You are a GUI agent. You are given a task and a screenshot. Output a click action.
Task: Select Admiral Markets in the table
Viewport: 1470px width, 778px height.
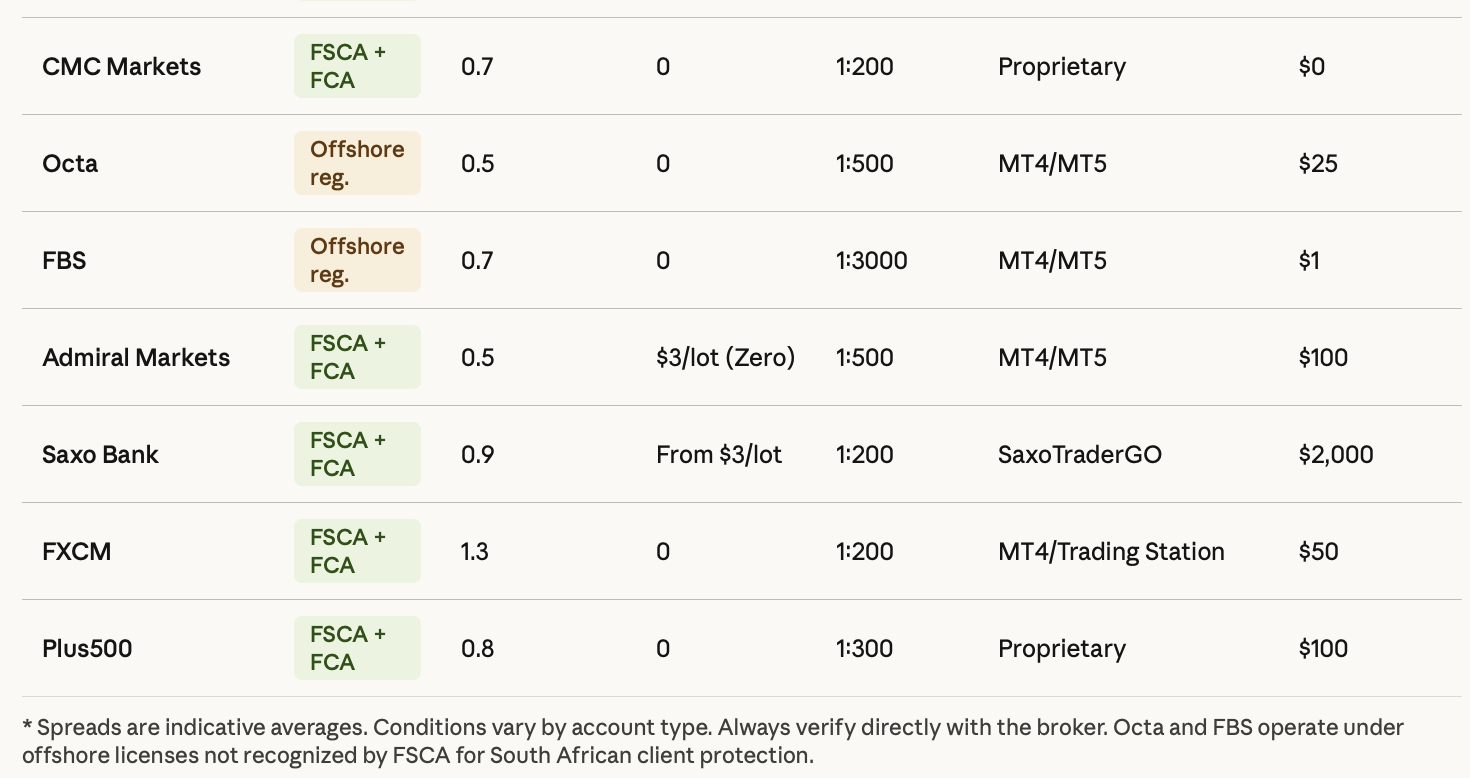tap(136, 358)
